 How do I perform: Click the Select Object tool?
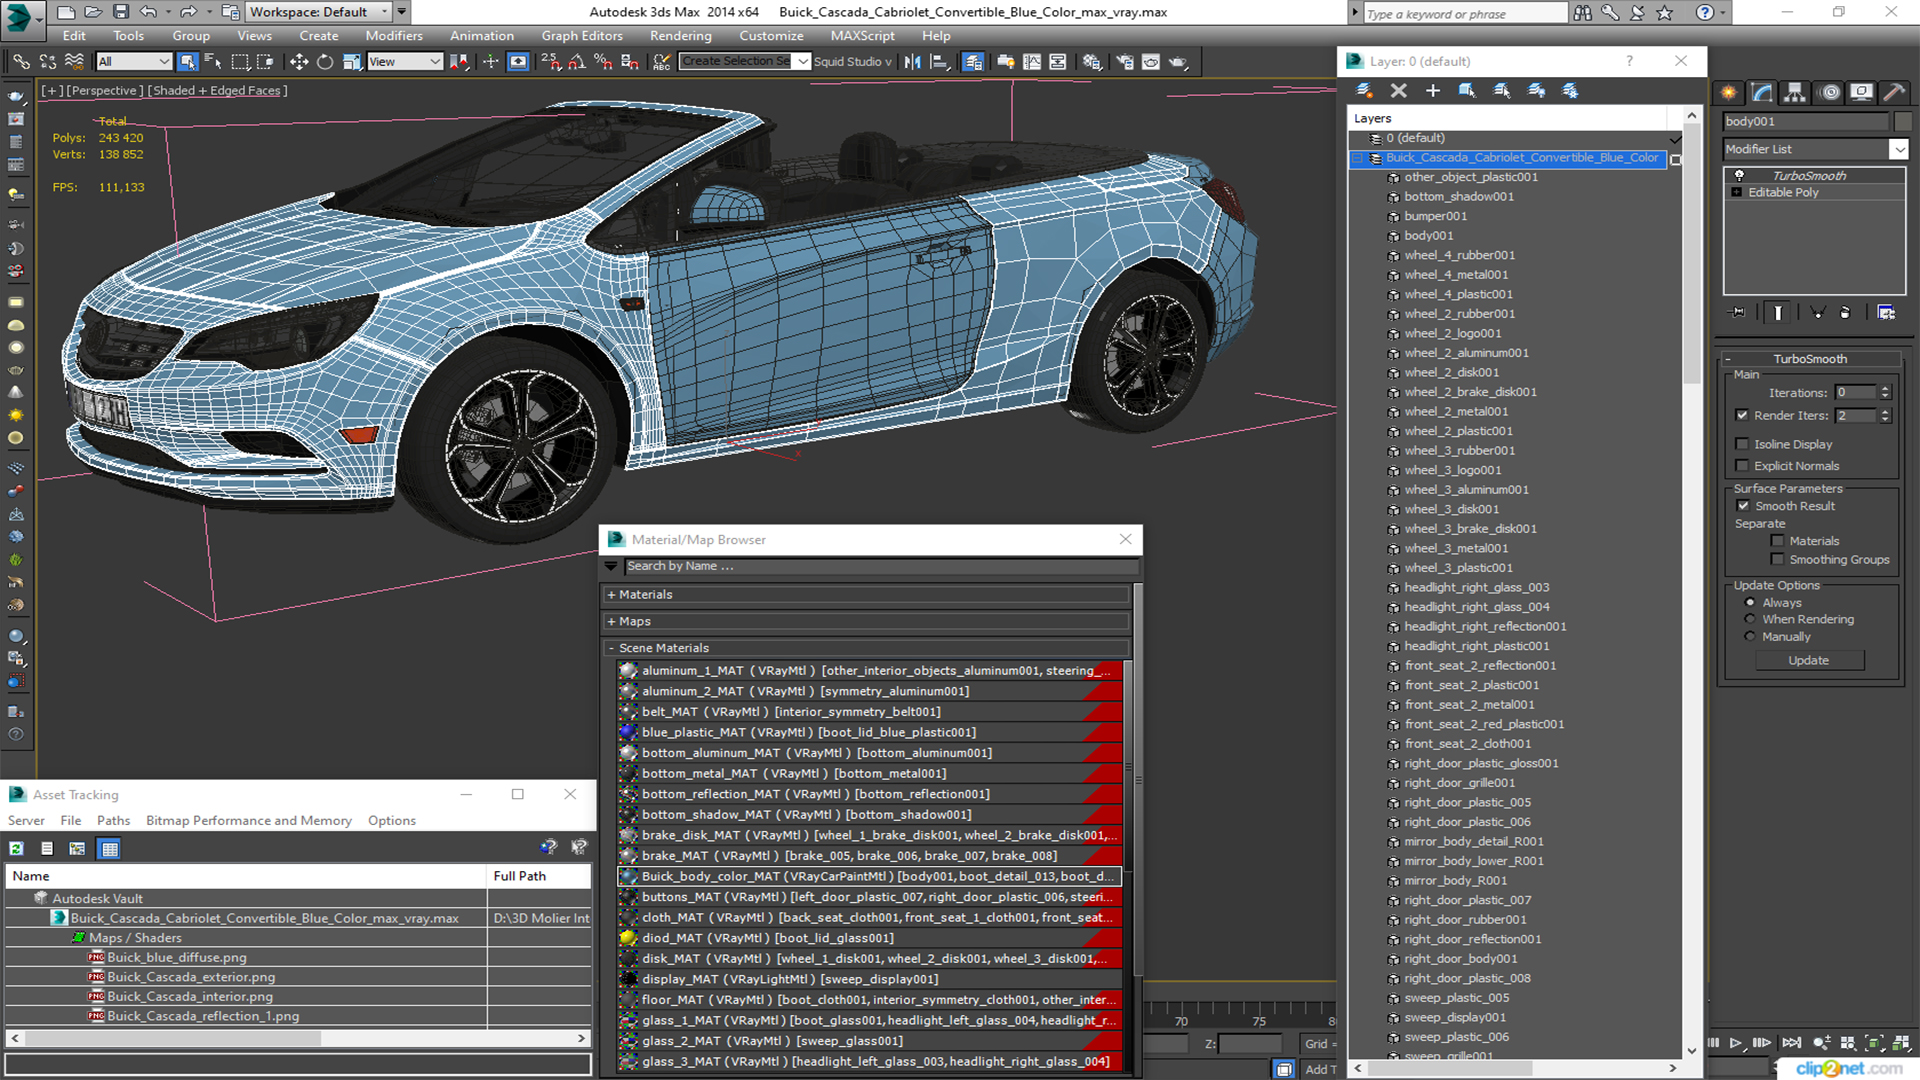point(187,62)
